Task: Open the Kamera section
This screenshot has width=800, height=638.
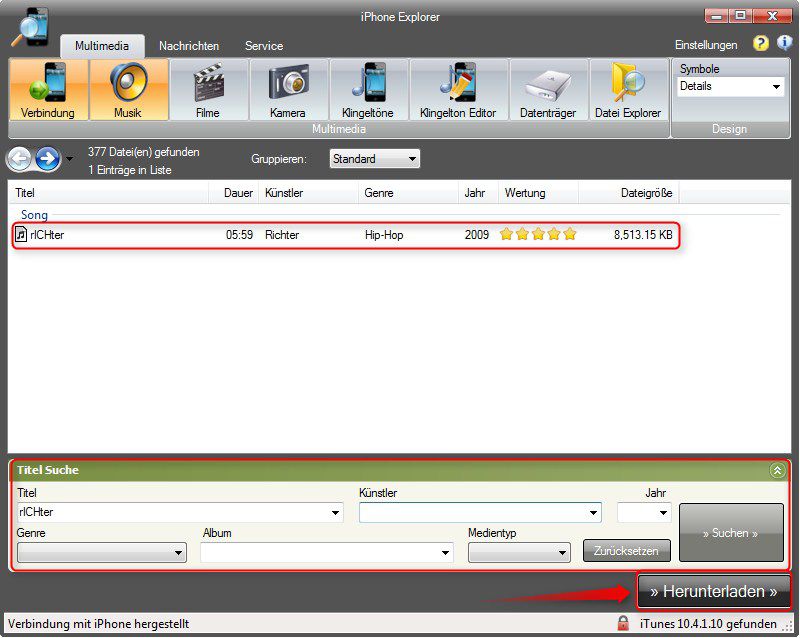Action: 288,90
